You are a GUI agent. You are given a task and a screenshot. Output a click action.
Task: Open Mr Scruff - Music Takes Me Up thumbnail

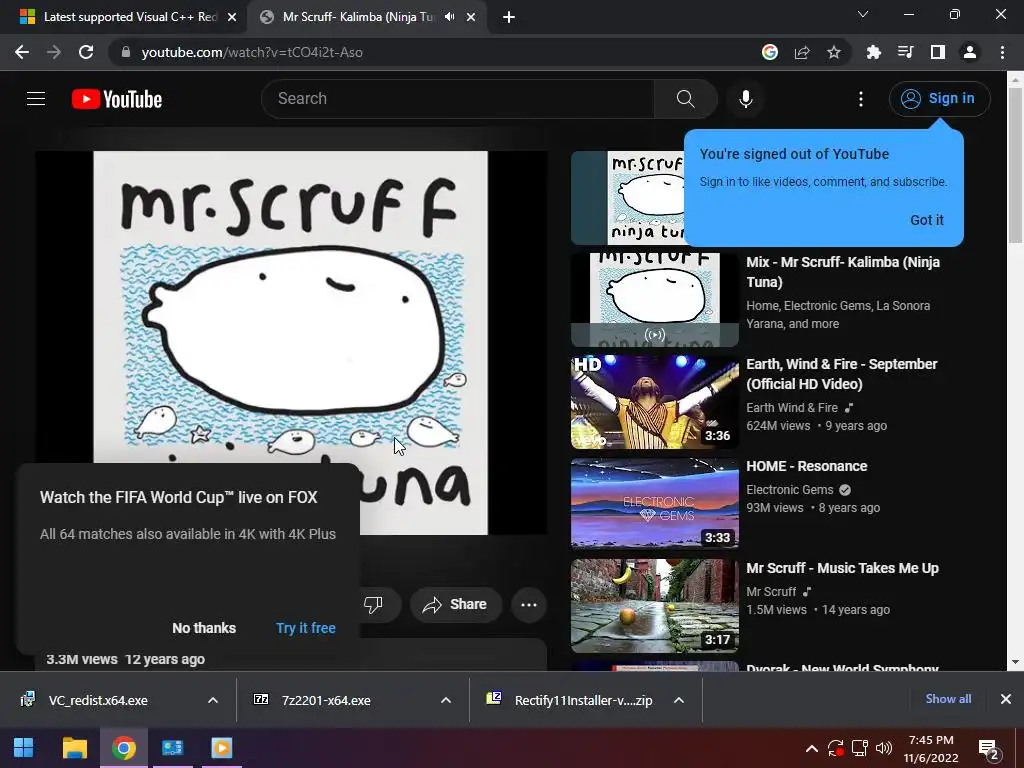pos(654,605)
